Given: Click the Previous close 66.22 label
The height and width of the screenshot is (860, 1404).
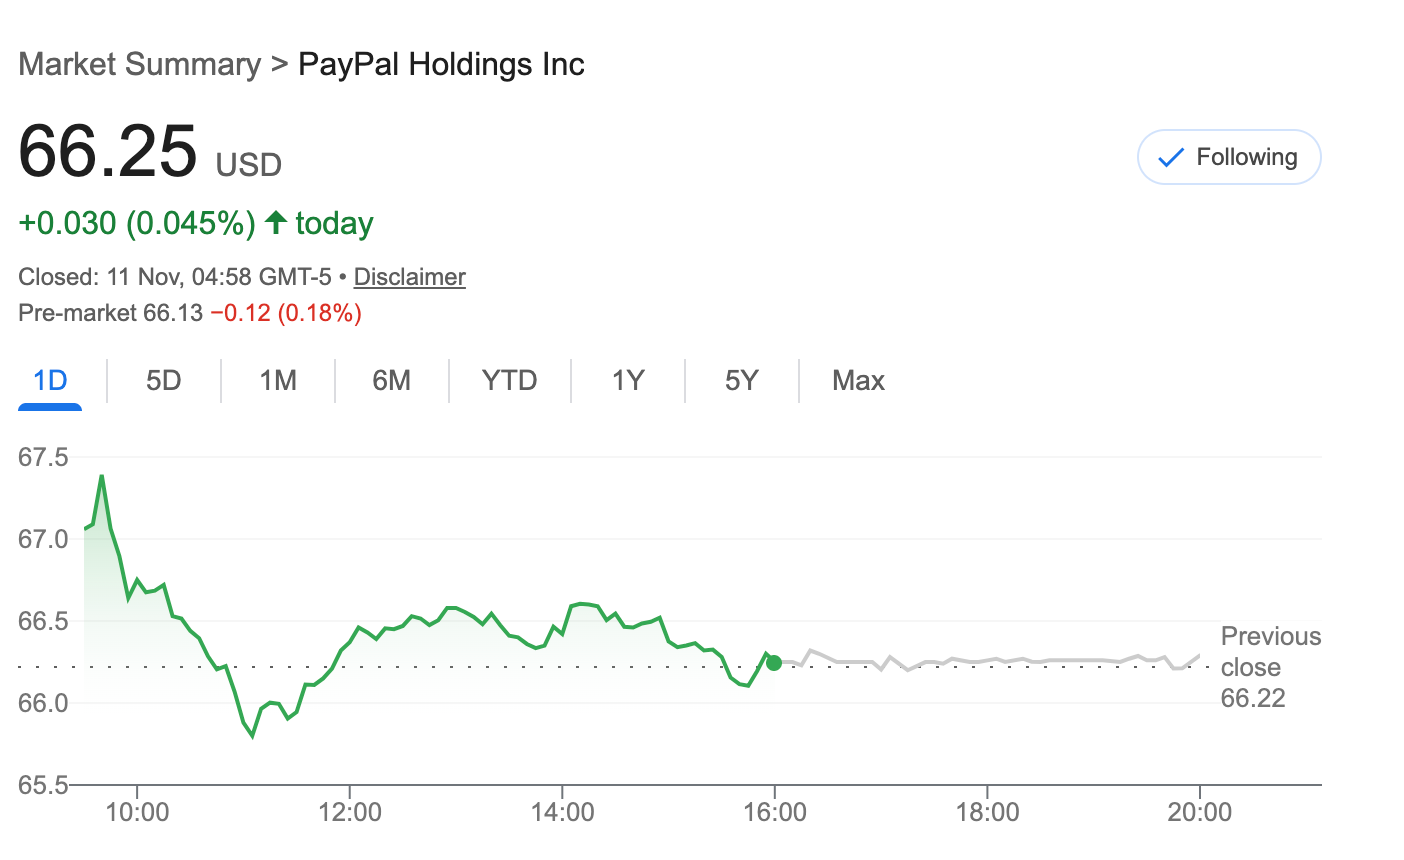Looking at the screenshot, I should [1270, 667].
